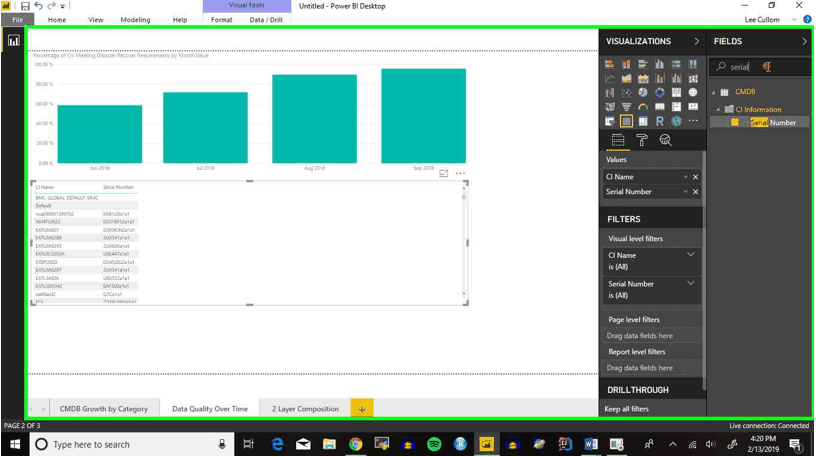The height and width of the screenshot is (457, 816).
Task: Select the ArcGIS Maps visual
Action: coord(677,121)
